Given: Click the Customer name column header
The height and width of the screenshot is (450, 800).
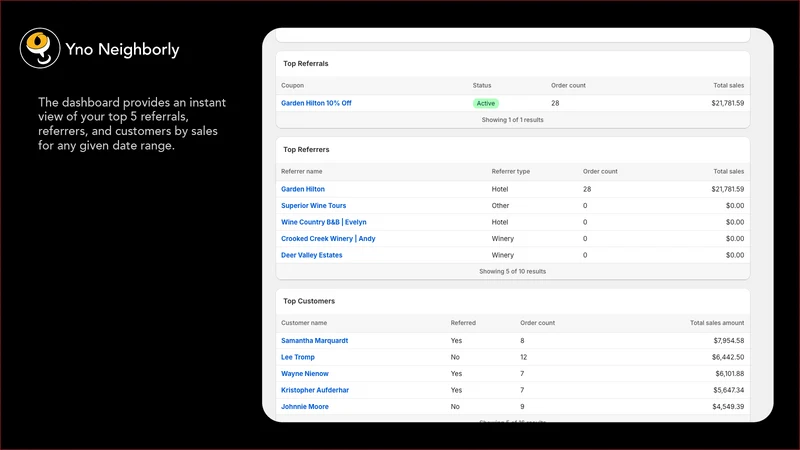Looking at the screenshot, I should pyautogui.click(x=304, y=323).
